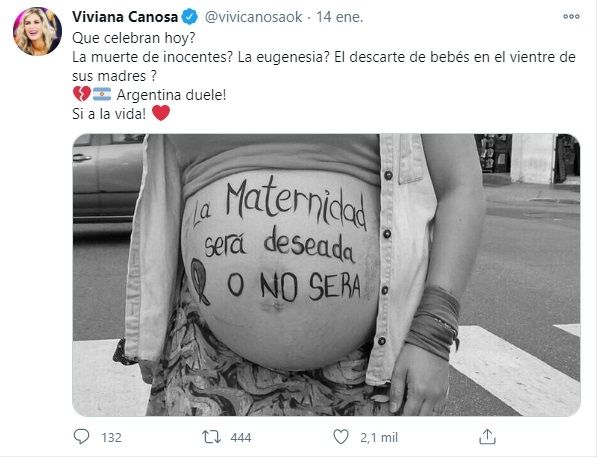The width and height of the screenshot is (597, 458).
Task: Click the 132 replies count
Action: [112, 437]
